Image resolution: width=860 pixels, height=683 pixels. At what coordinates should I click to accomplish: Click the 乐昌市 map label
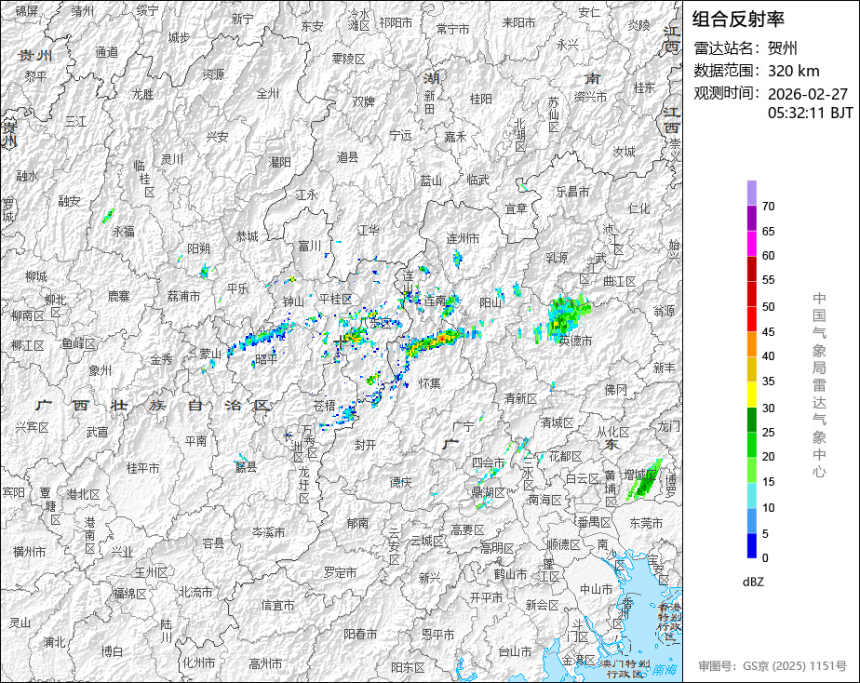tap(573, 191)
